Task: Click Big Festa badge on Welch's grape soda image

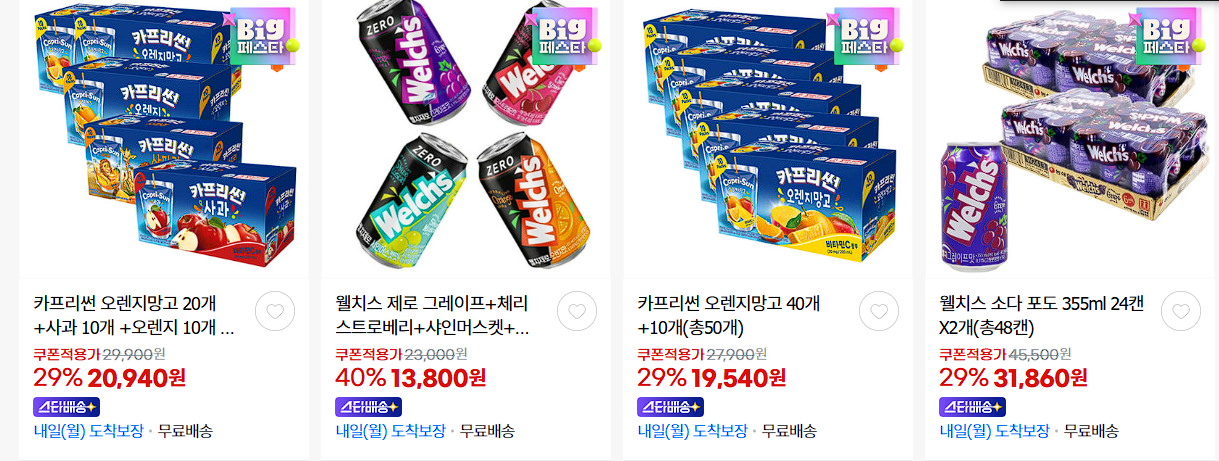Action: pos(1170,37)
